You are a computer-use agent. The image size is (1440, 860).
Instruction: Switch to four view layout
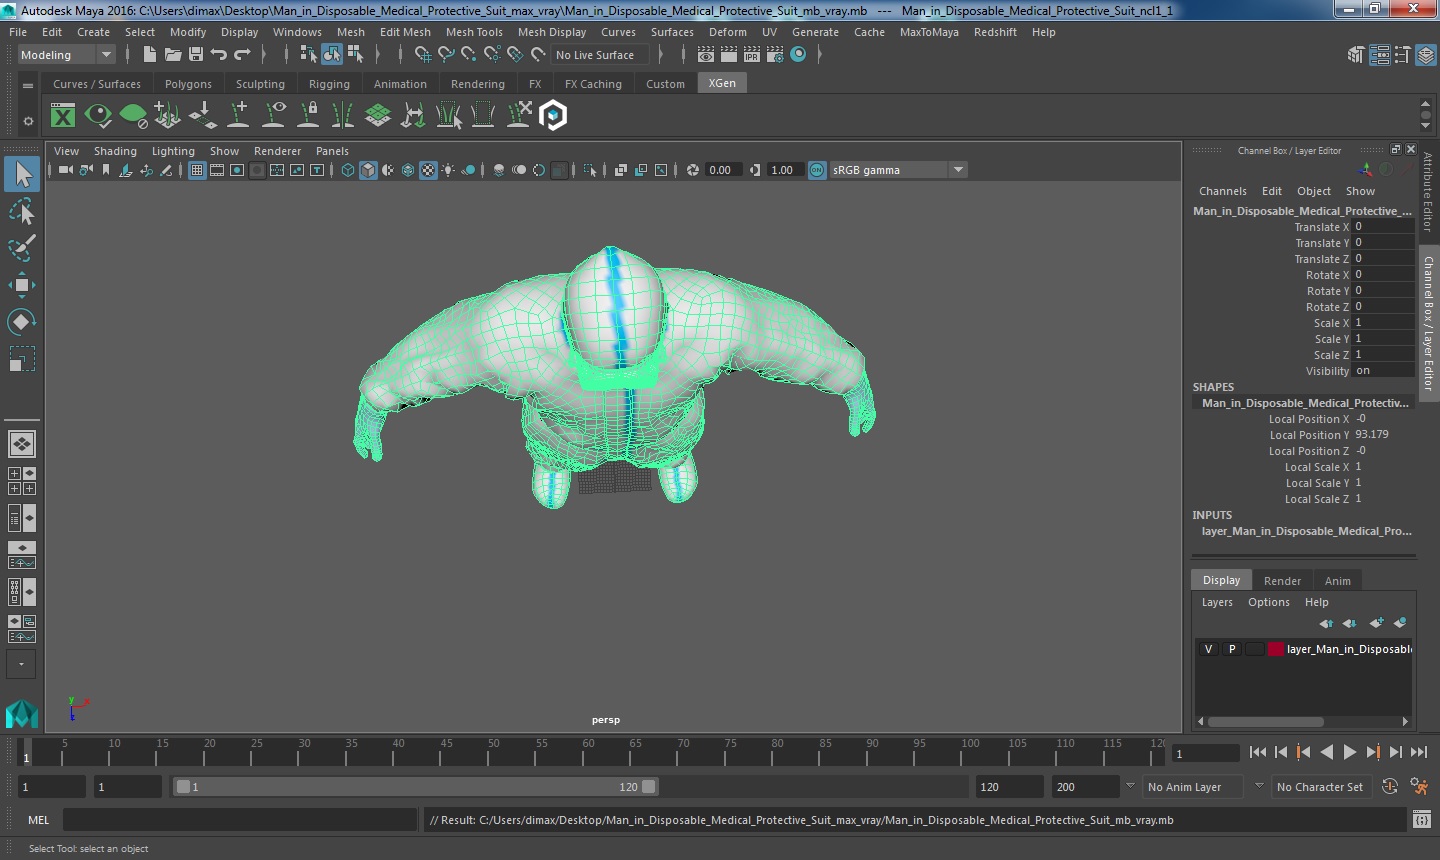coord(22,481)
